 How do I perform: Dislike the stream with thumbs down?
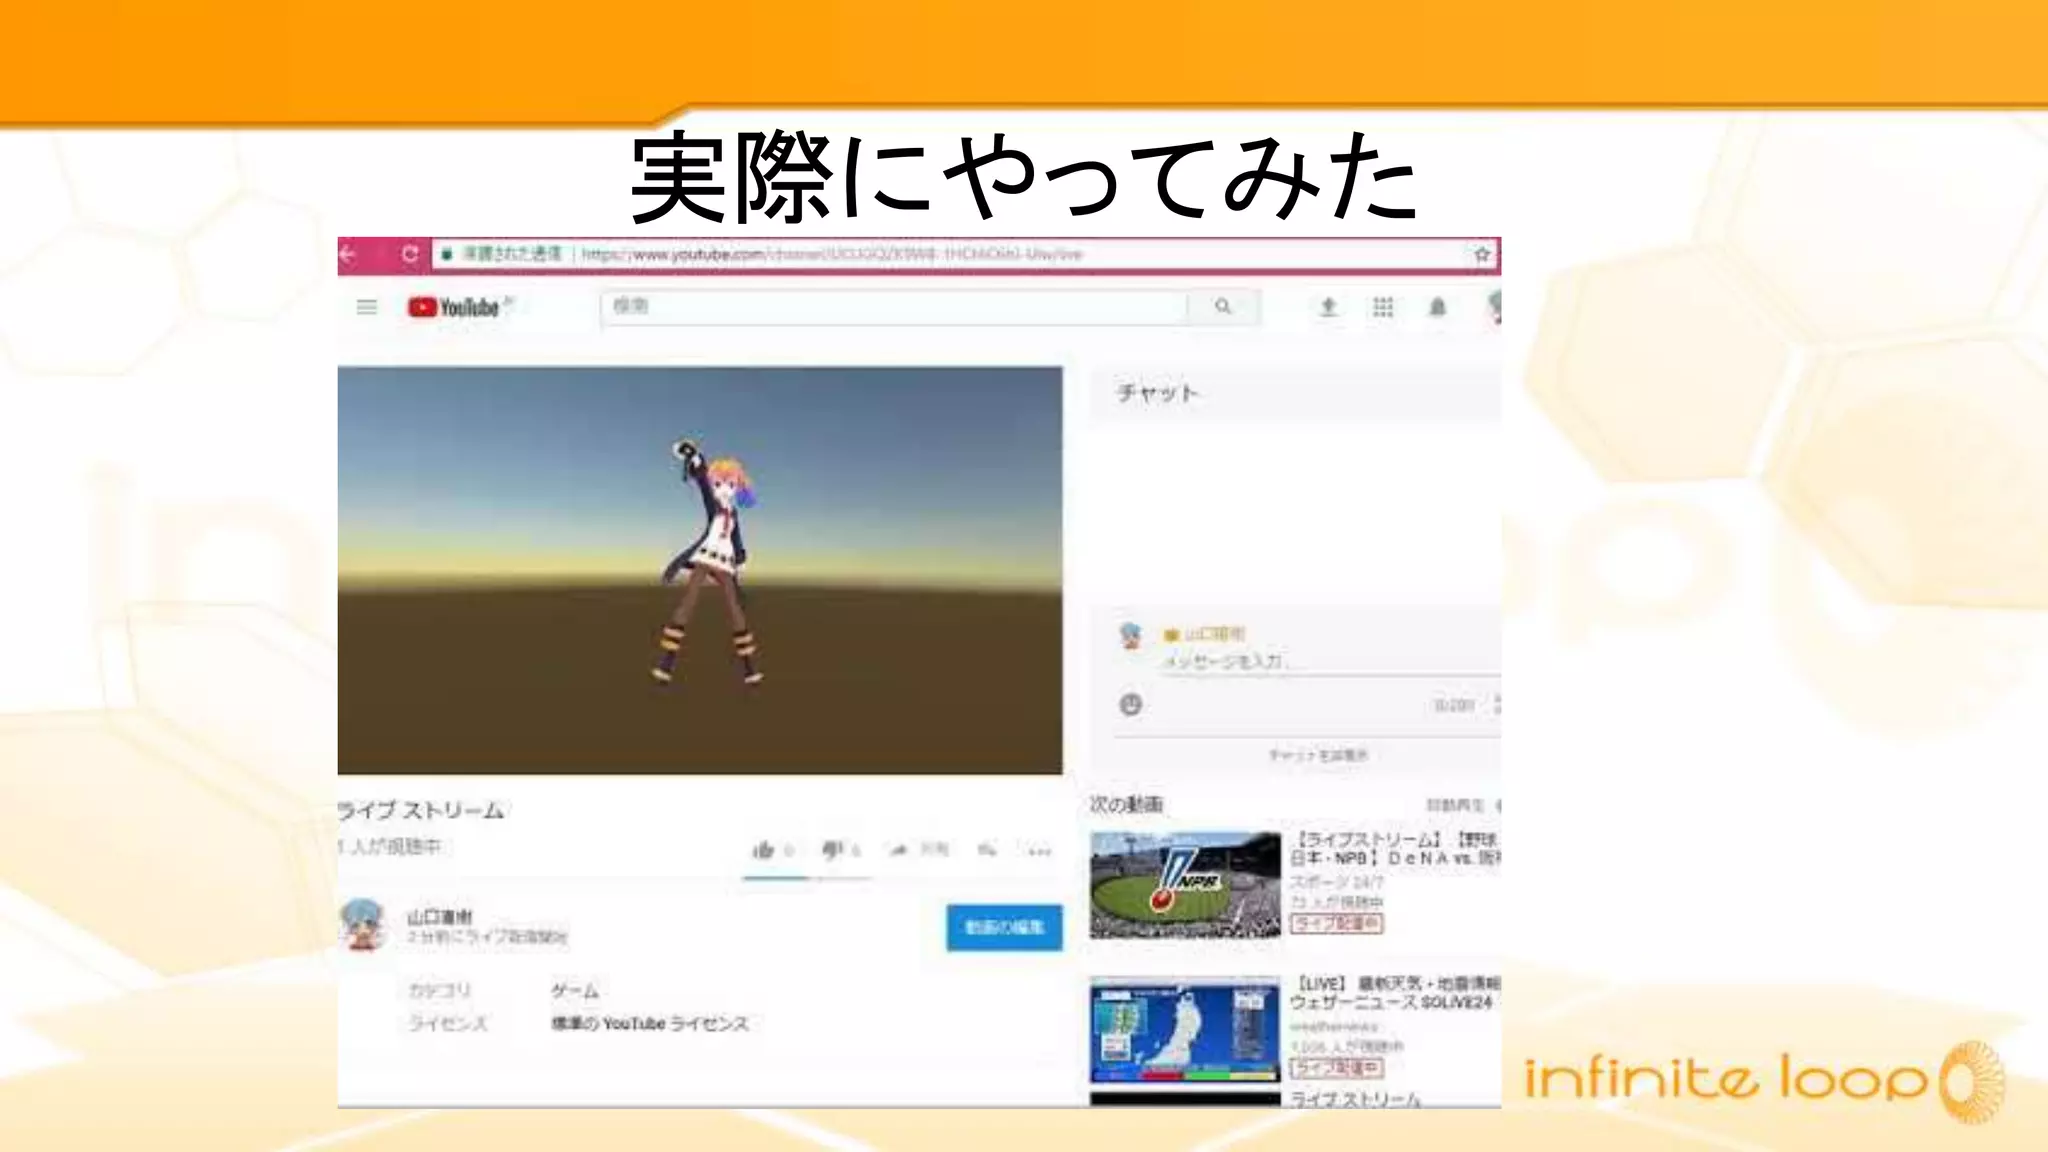[833, 850]
